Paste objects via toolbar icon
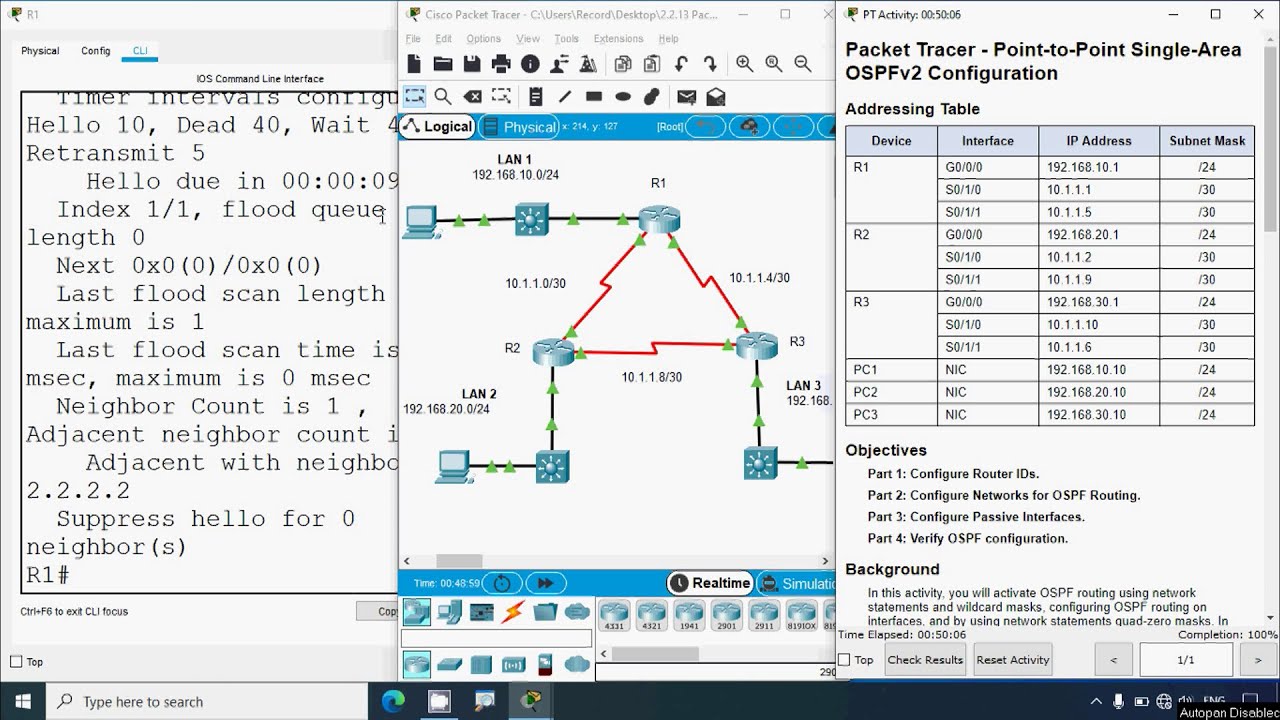Screen dimensions: 1280x720 652,64
